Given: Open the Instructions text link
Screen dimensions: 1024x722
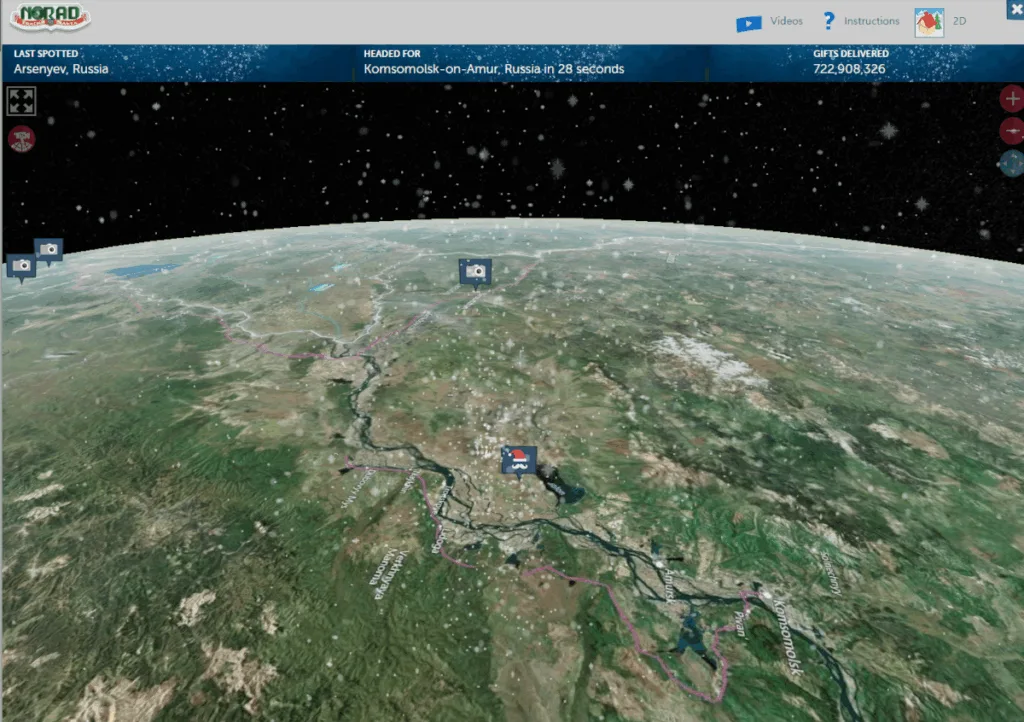Looking at the screenshot, I should (871, 21).
